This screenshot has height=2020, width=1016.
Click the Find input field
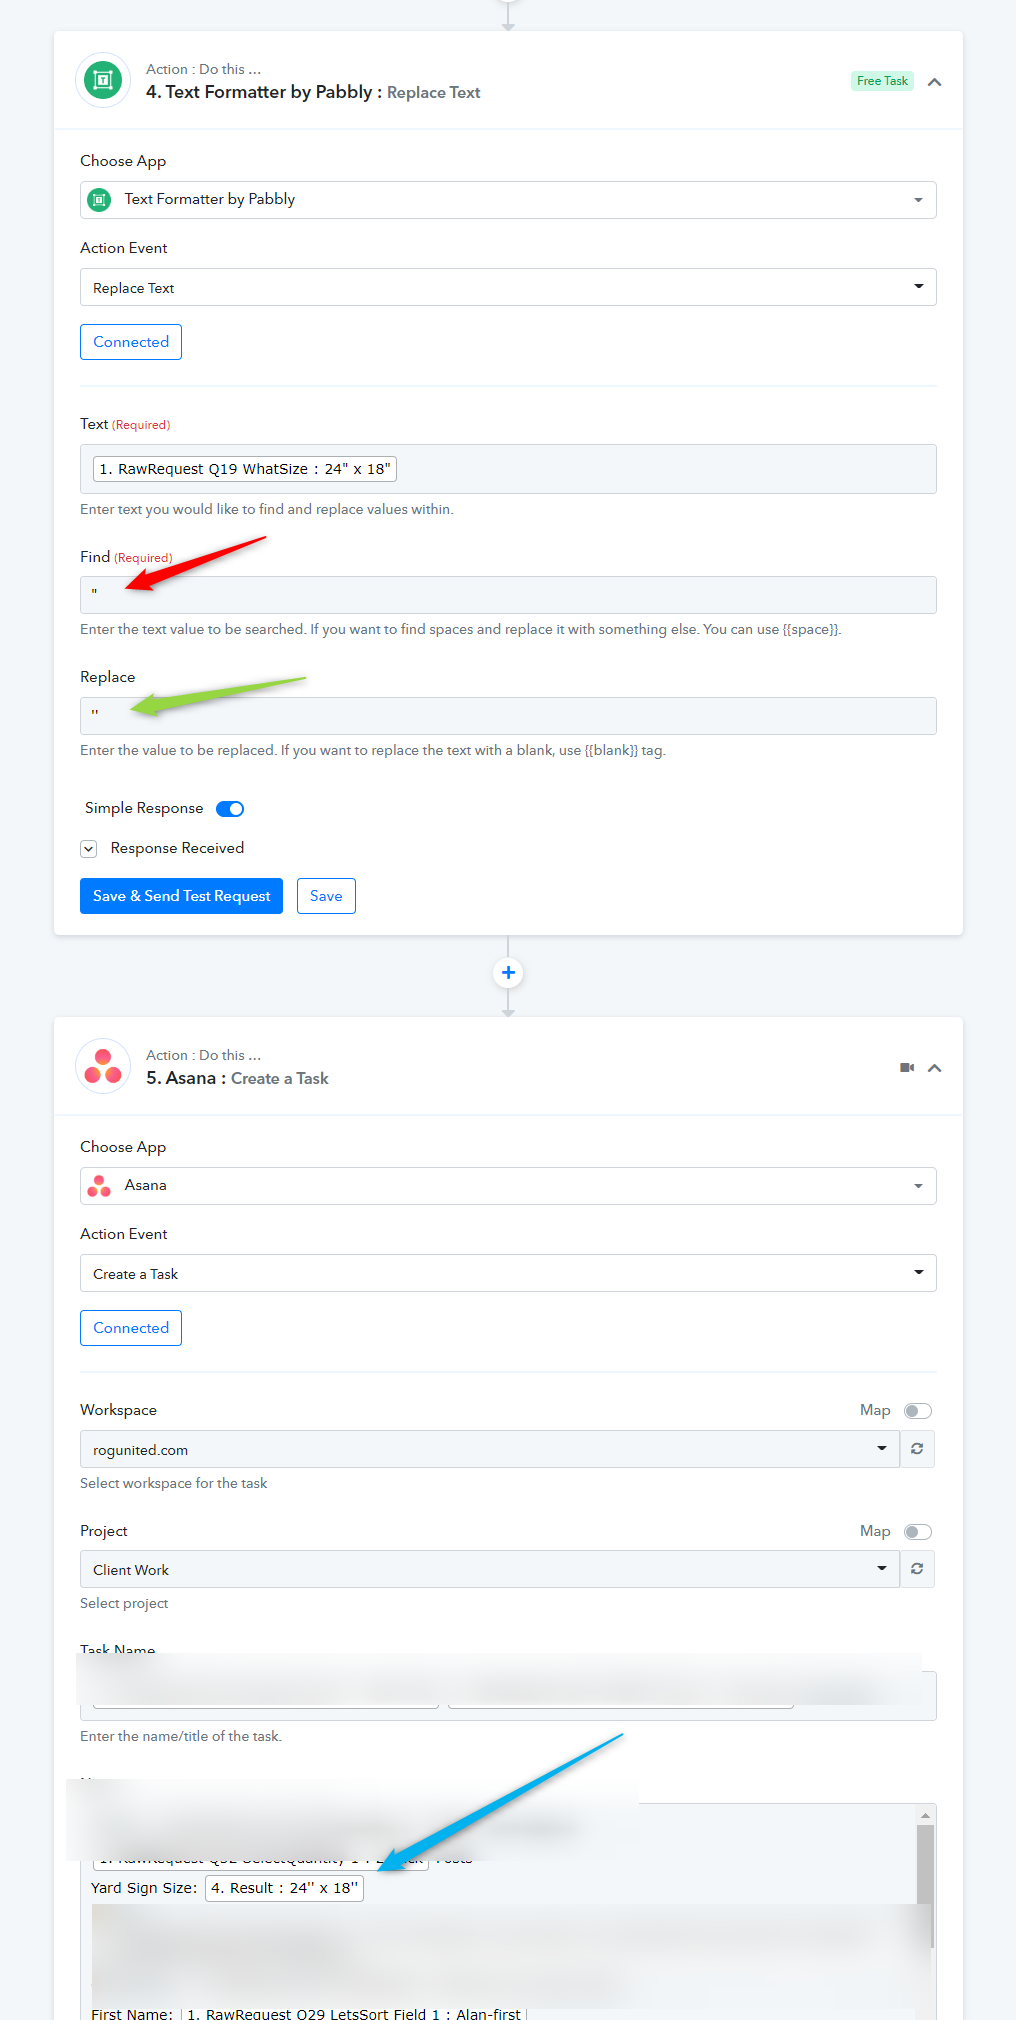[508, 595]
